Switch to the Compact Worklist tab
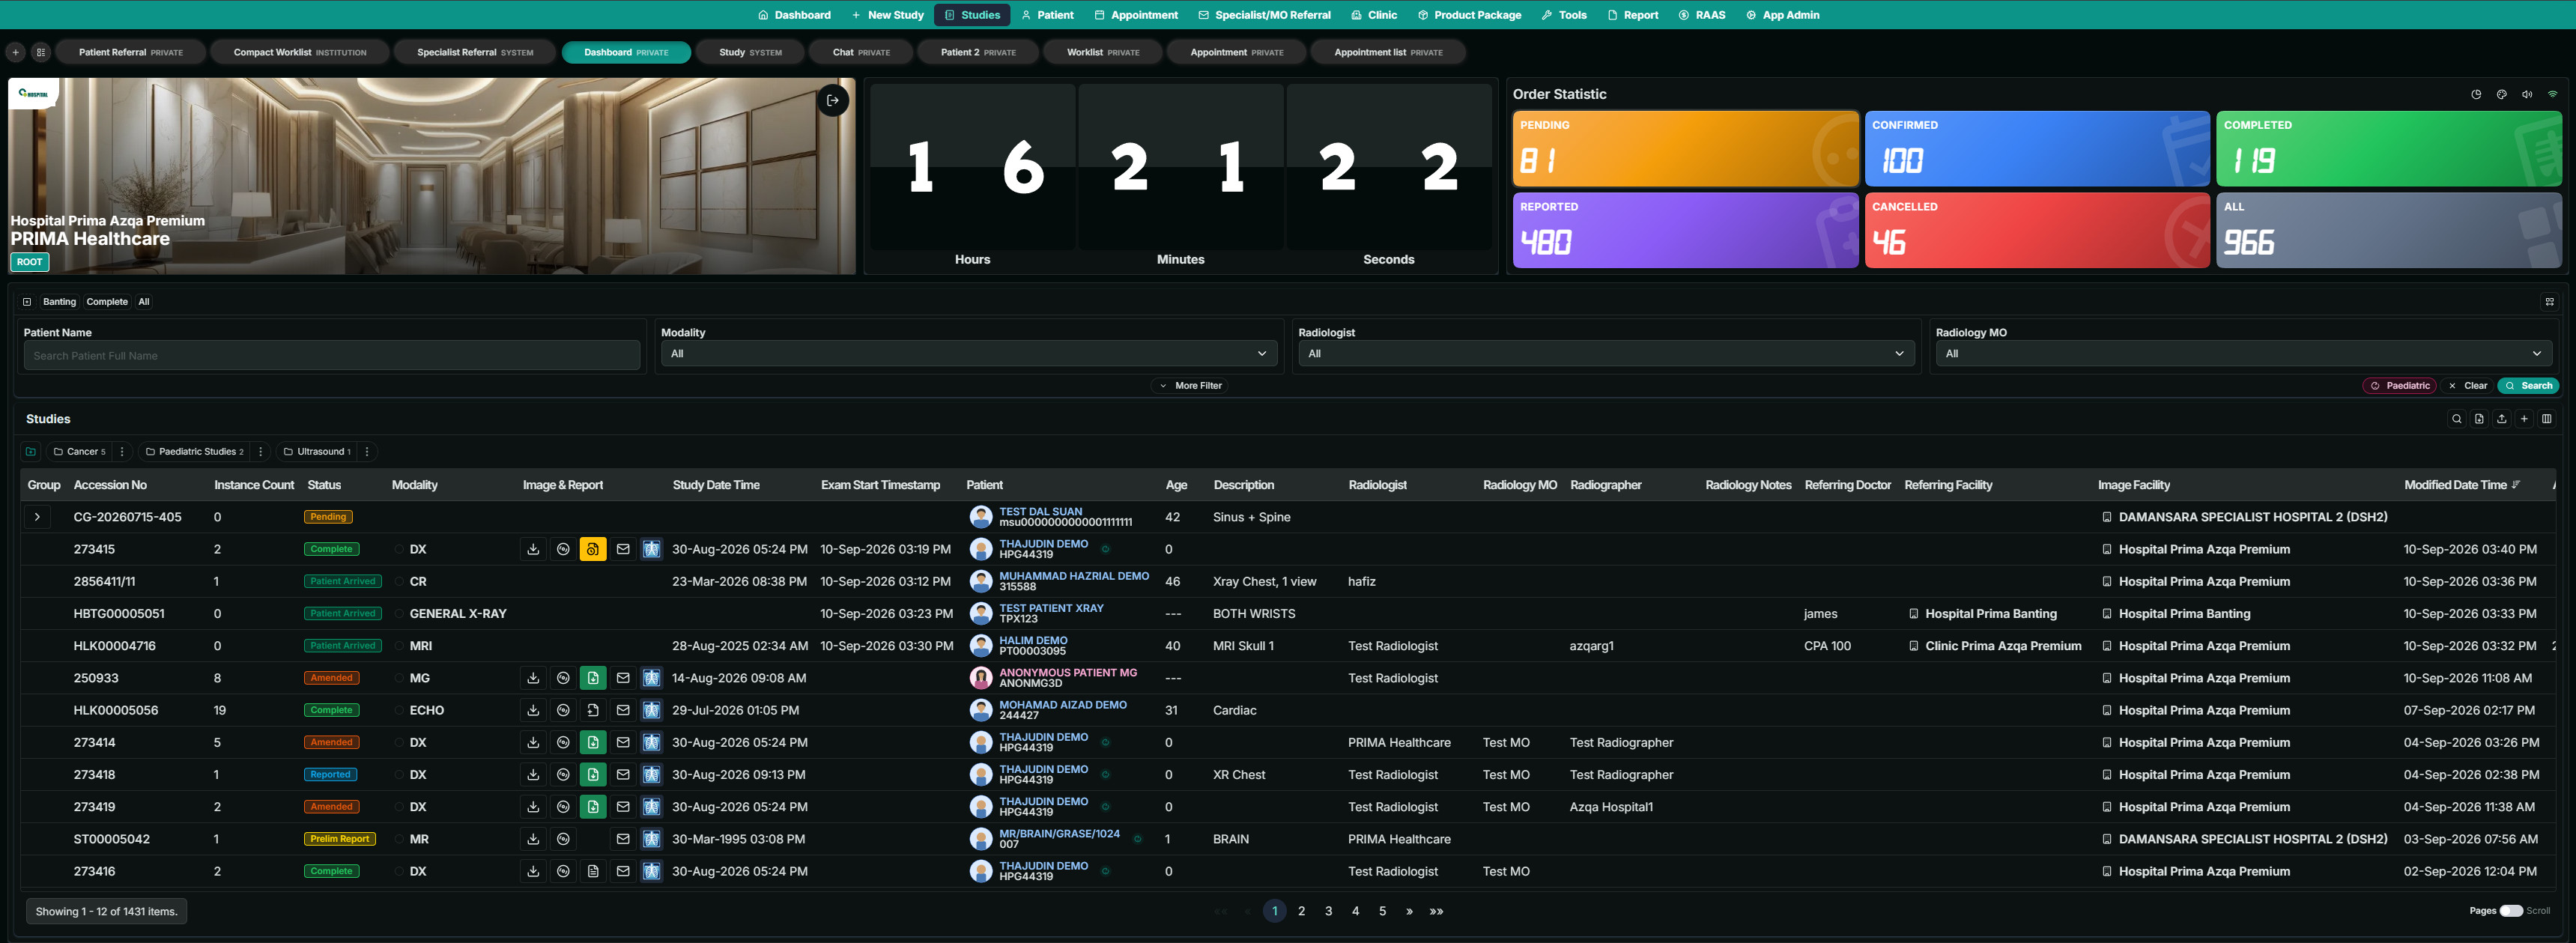 tap(300, 52)
